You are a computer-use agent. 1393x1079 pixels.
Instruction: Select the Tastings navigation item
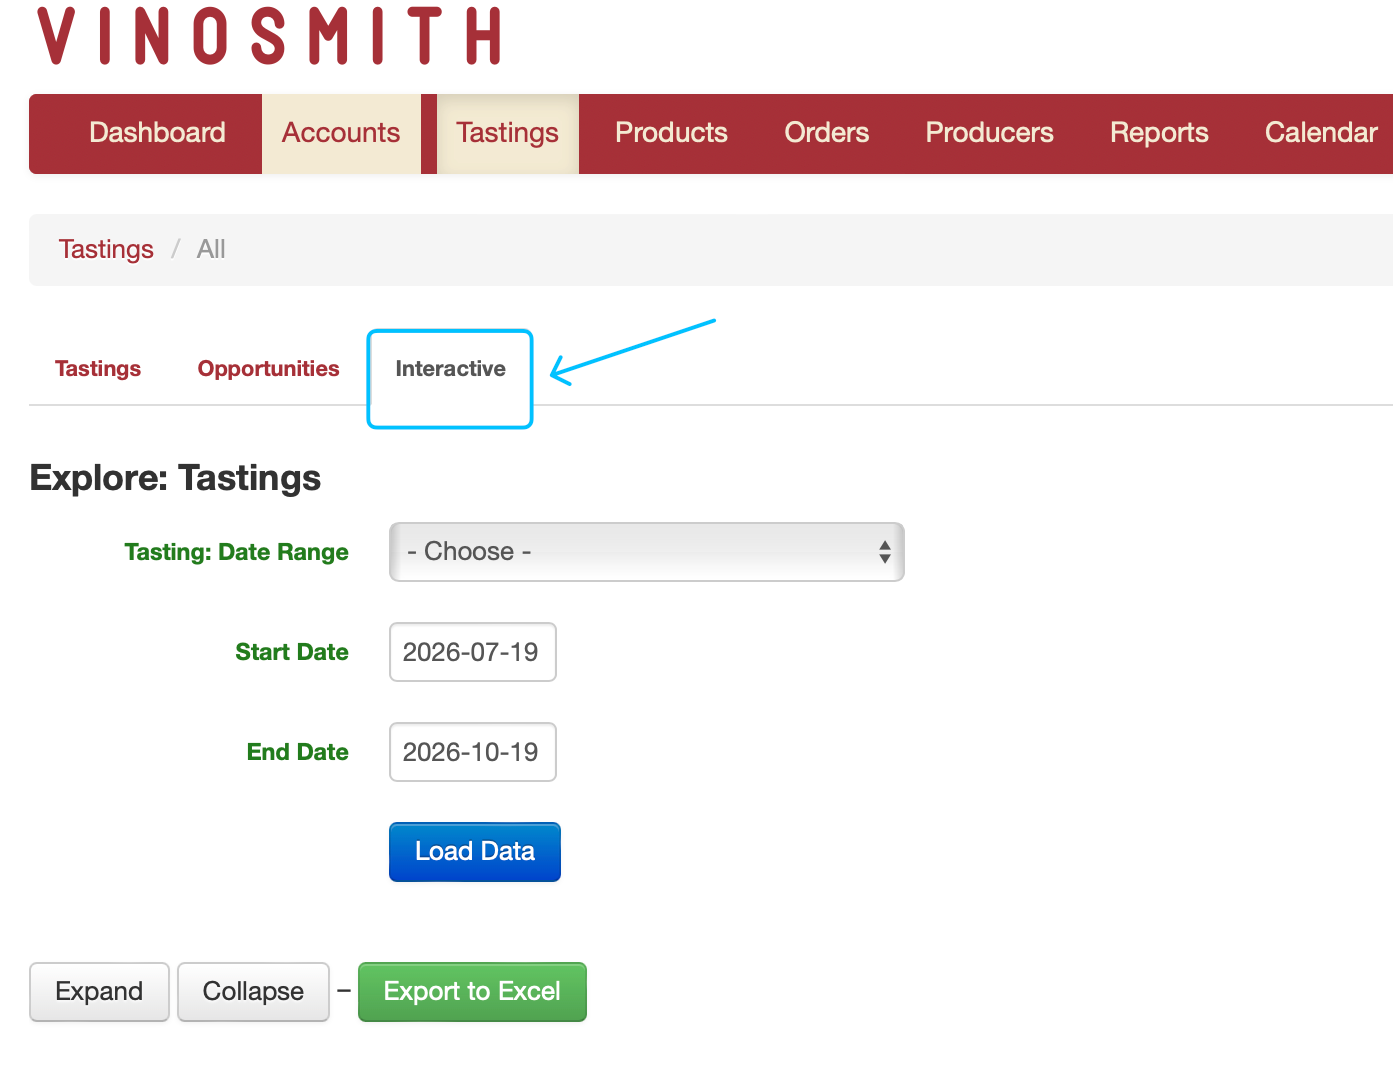click(x=507, y=133)
